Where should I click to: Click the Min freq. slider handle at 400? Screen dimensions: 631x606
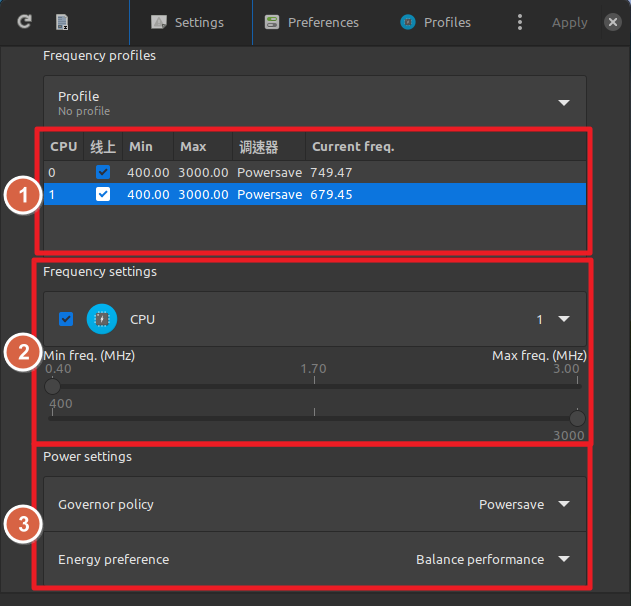52,387
